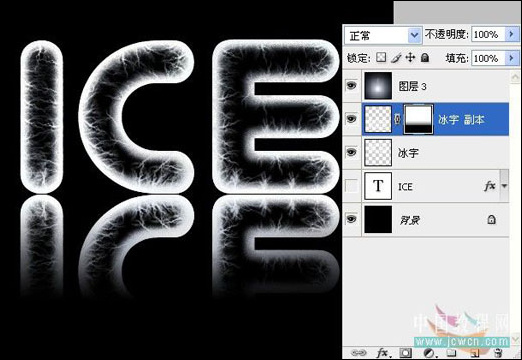Select the 背景 layer

[436, 220]
